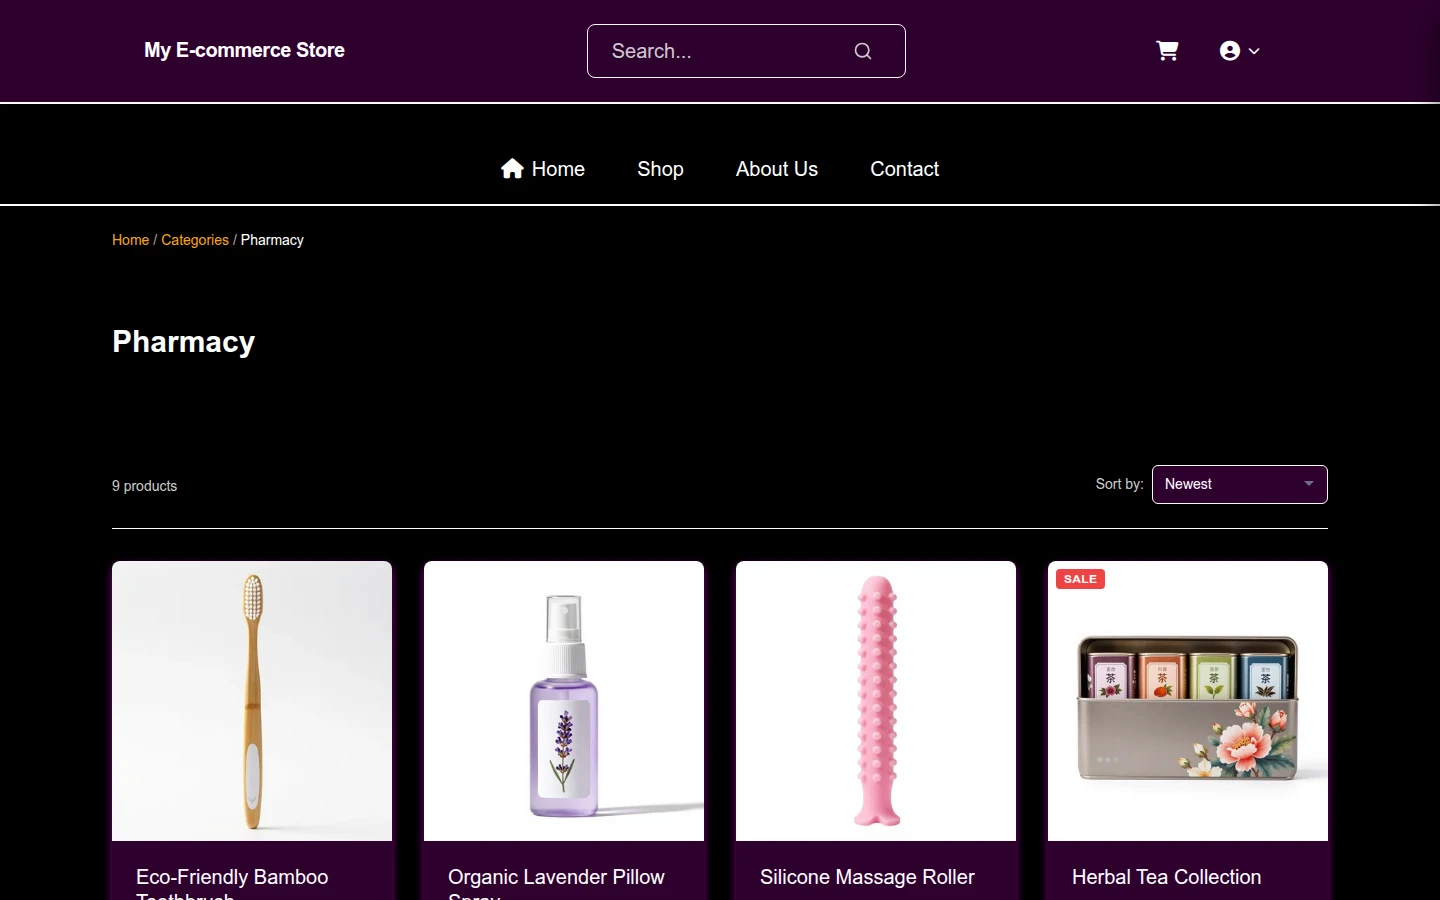1440x900 pixels.
Task: Follow the Home breadcrumb link
Action: (130, 240)
